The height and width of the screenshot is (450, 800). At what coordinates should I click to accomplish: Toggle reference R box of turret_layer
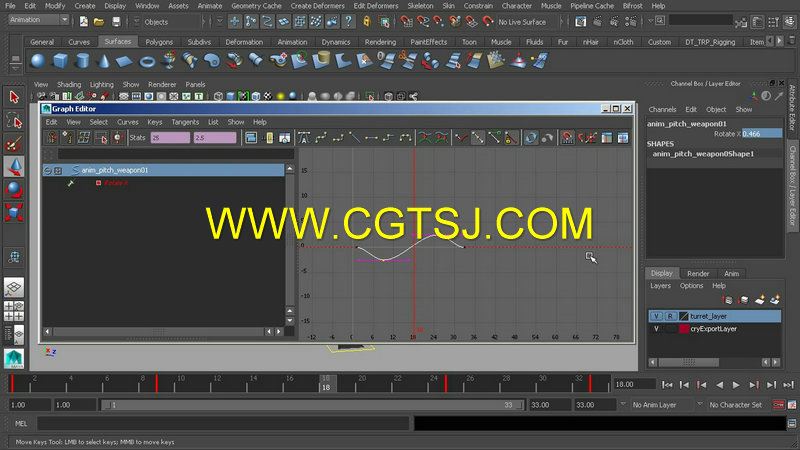tap(670, 316)
